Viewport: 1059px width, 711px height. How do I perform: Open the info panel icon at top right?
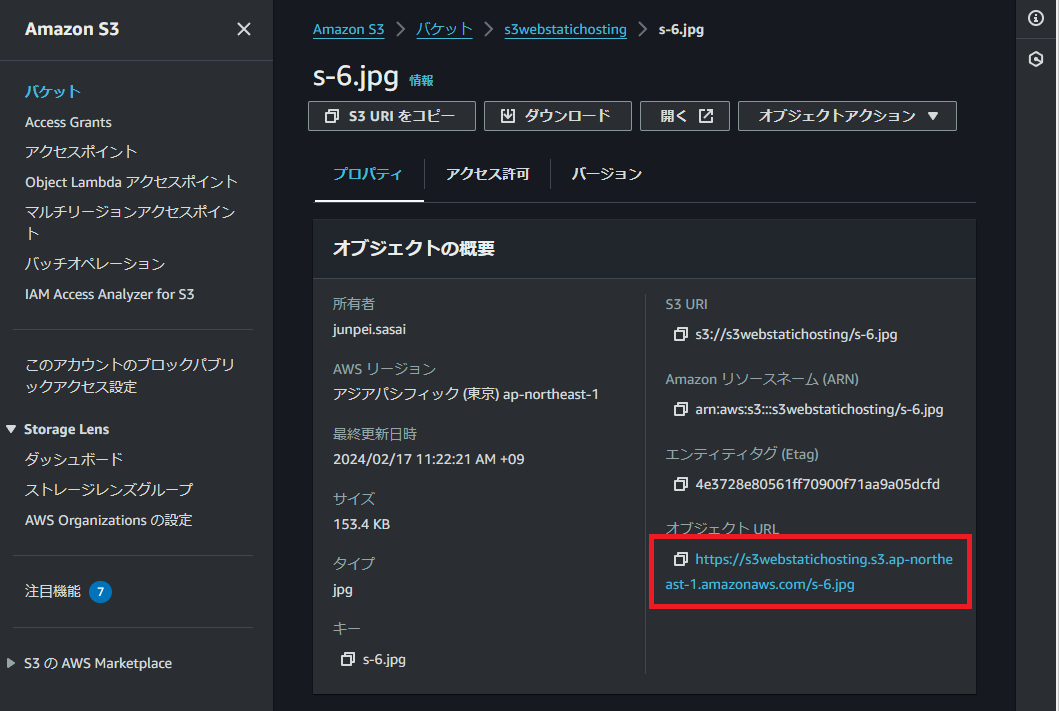1037,17
